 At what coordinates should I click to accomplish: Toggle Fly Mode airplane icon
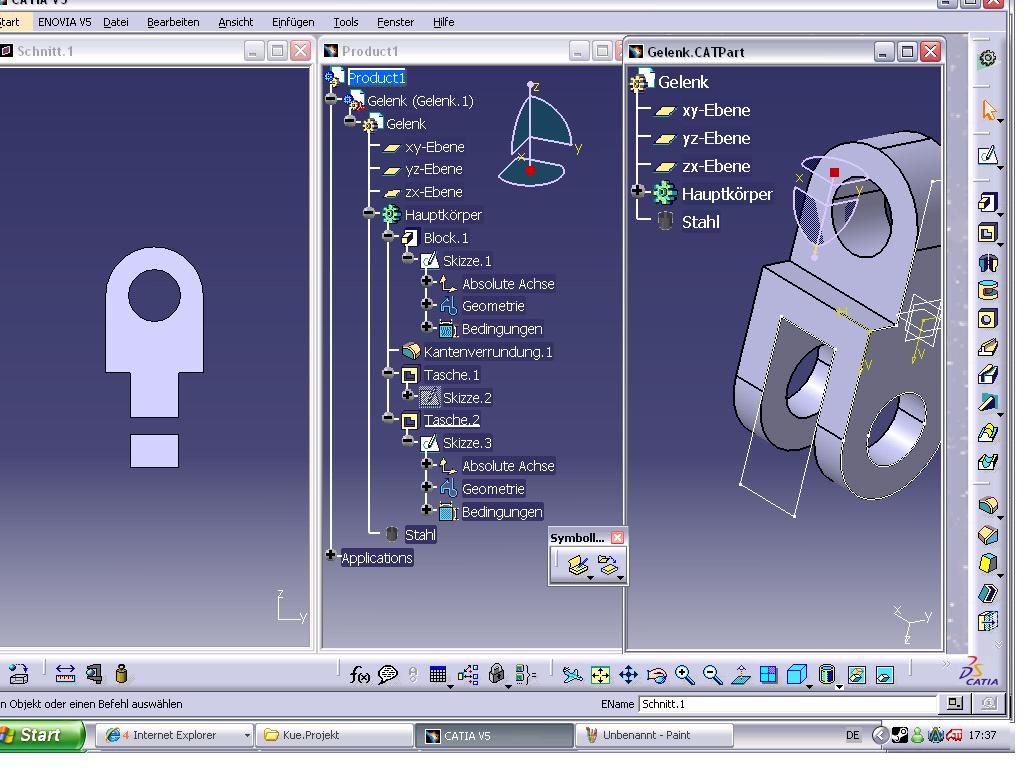[572, 675]
